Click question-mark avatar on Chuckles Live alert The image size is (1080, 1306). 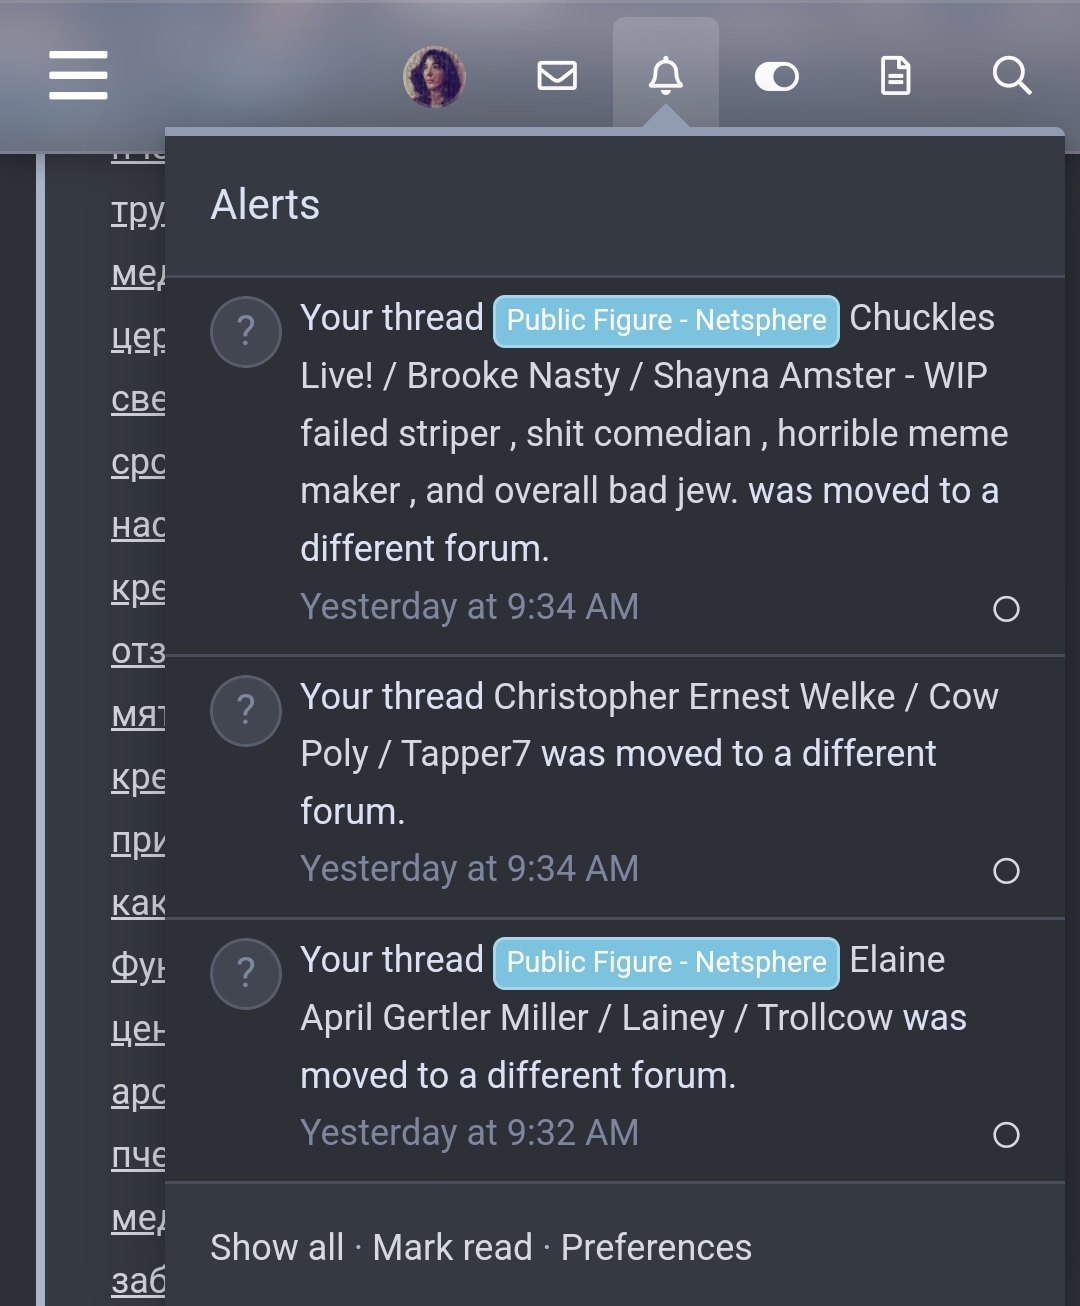point(246,332)
